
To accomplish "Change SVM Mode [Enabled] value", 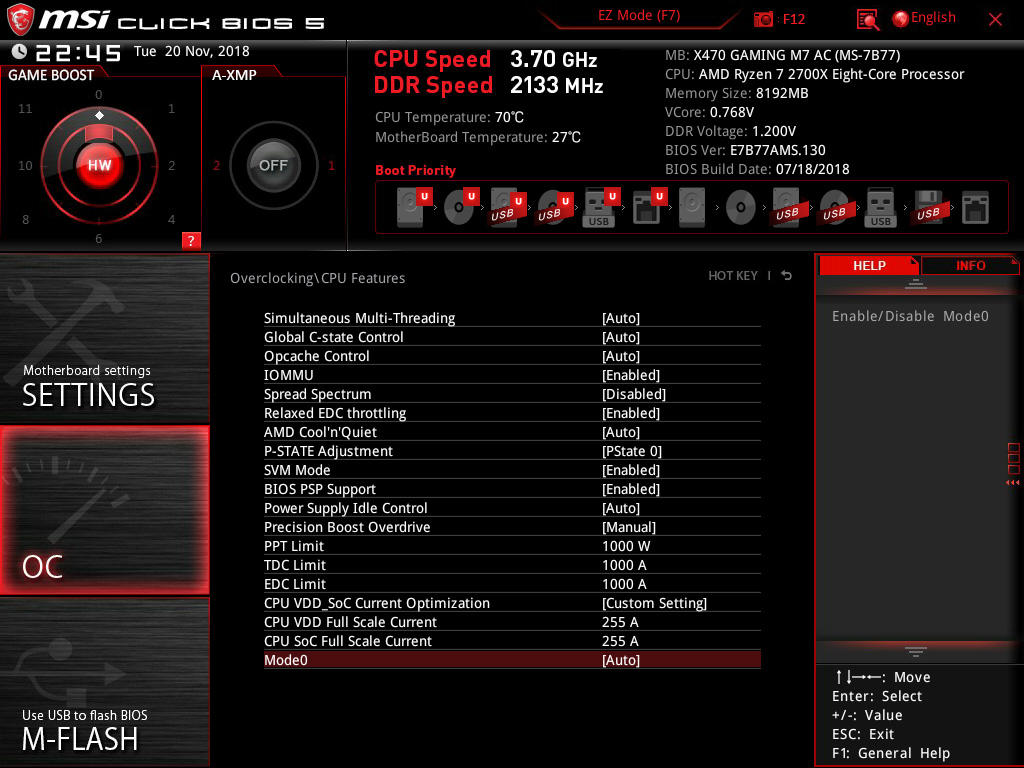I will coord(631,470).
